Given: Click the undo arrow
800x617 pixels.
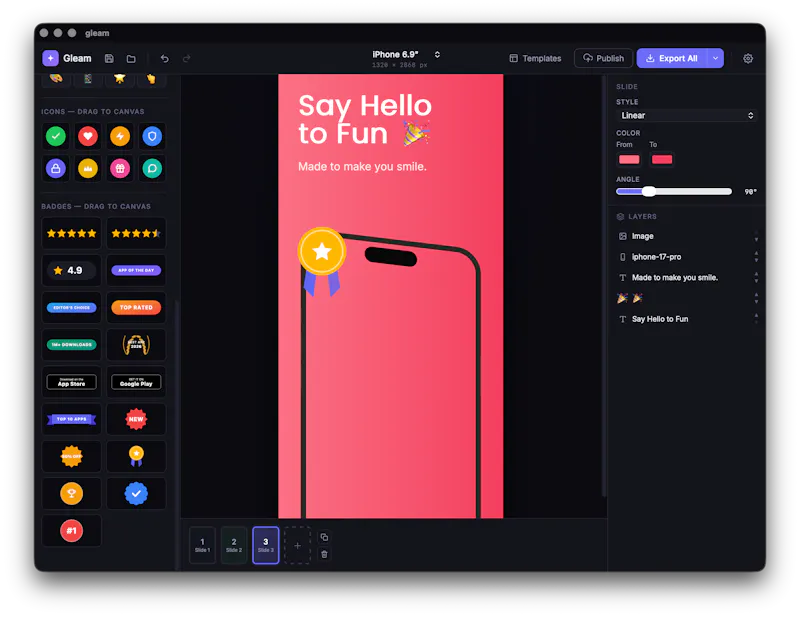Looking at the screenshot, I should pyautogui.click(x=164, y=59).
